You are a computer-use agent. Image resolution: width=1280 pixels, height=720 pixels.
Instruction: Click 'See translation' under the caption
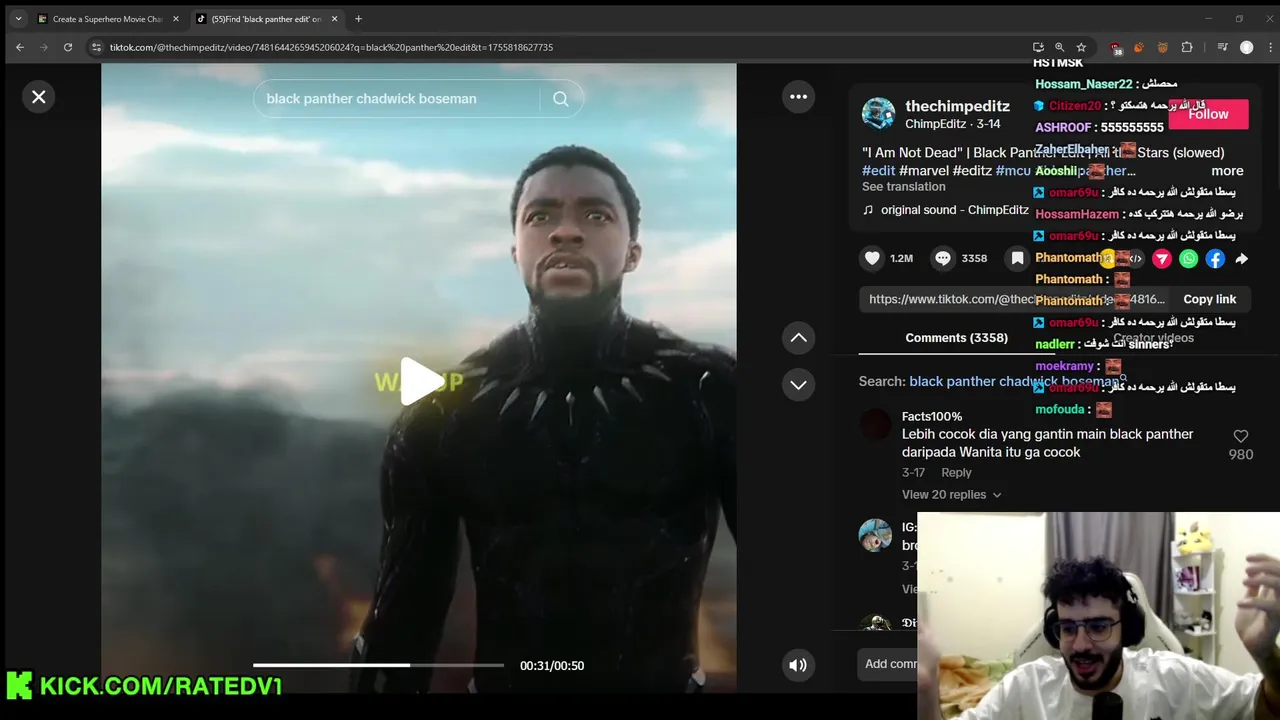click(x=903, y=187)
